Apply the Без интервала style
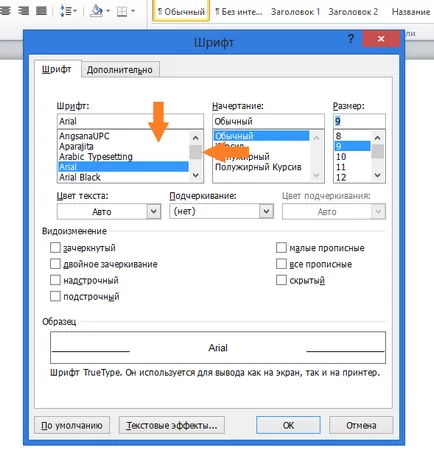434x456 pixels. click(239, 12)
